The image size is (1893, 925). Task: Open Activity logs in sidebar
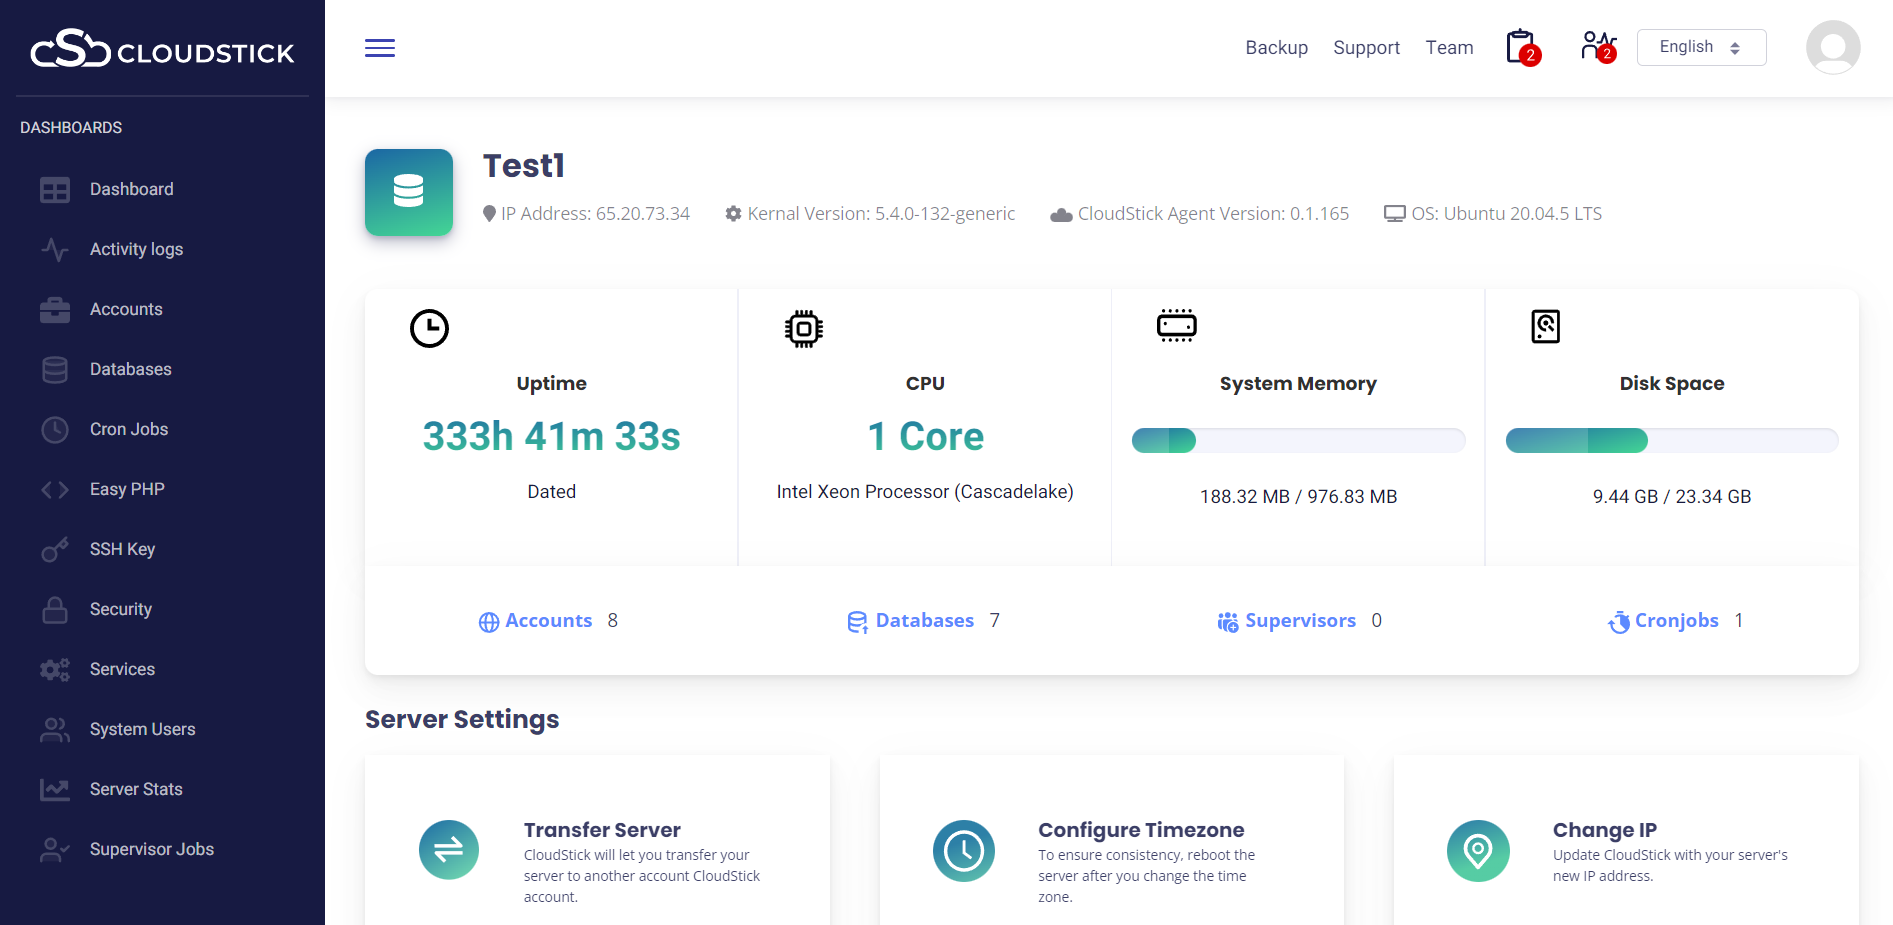[136, 249]
